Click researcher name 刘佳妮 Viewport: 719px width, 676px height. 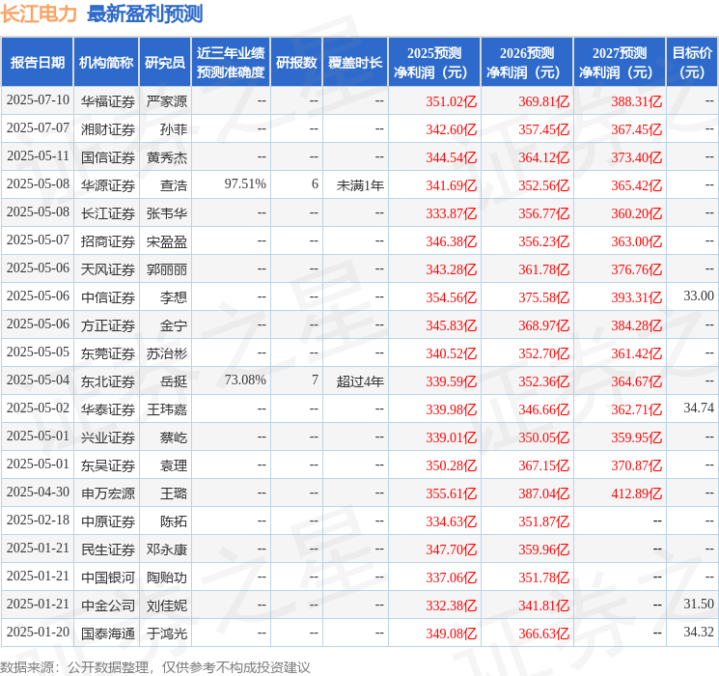(x=167, y=606)
